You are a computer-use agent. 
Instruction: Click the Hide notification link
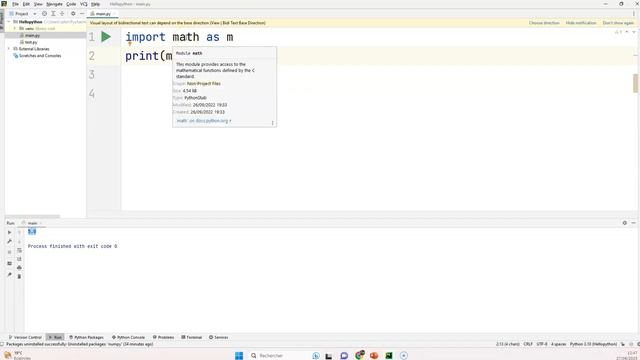click(581, 23)
